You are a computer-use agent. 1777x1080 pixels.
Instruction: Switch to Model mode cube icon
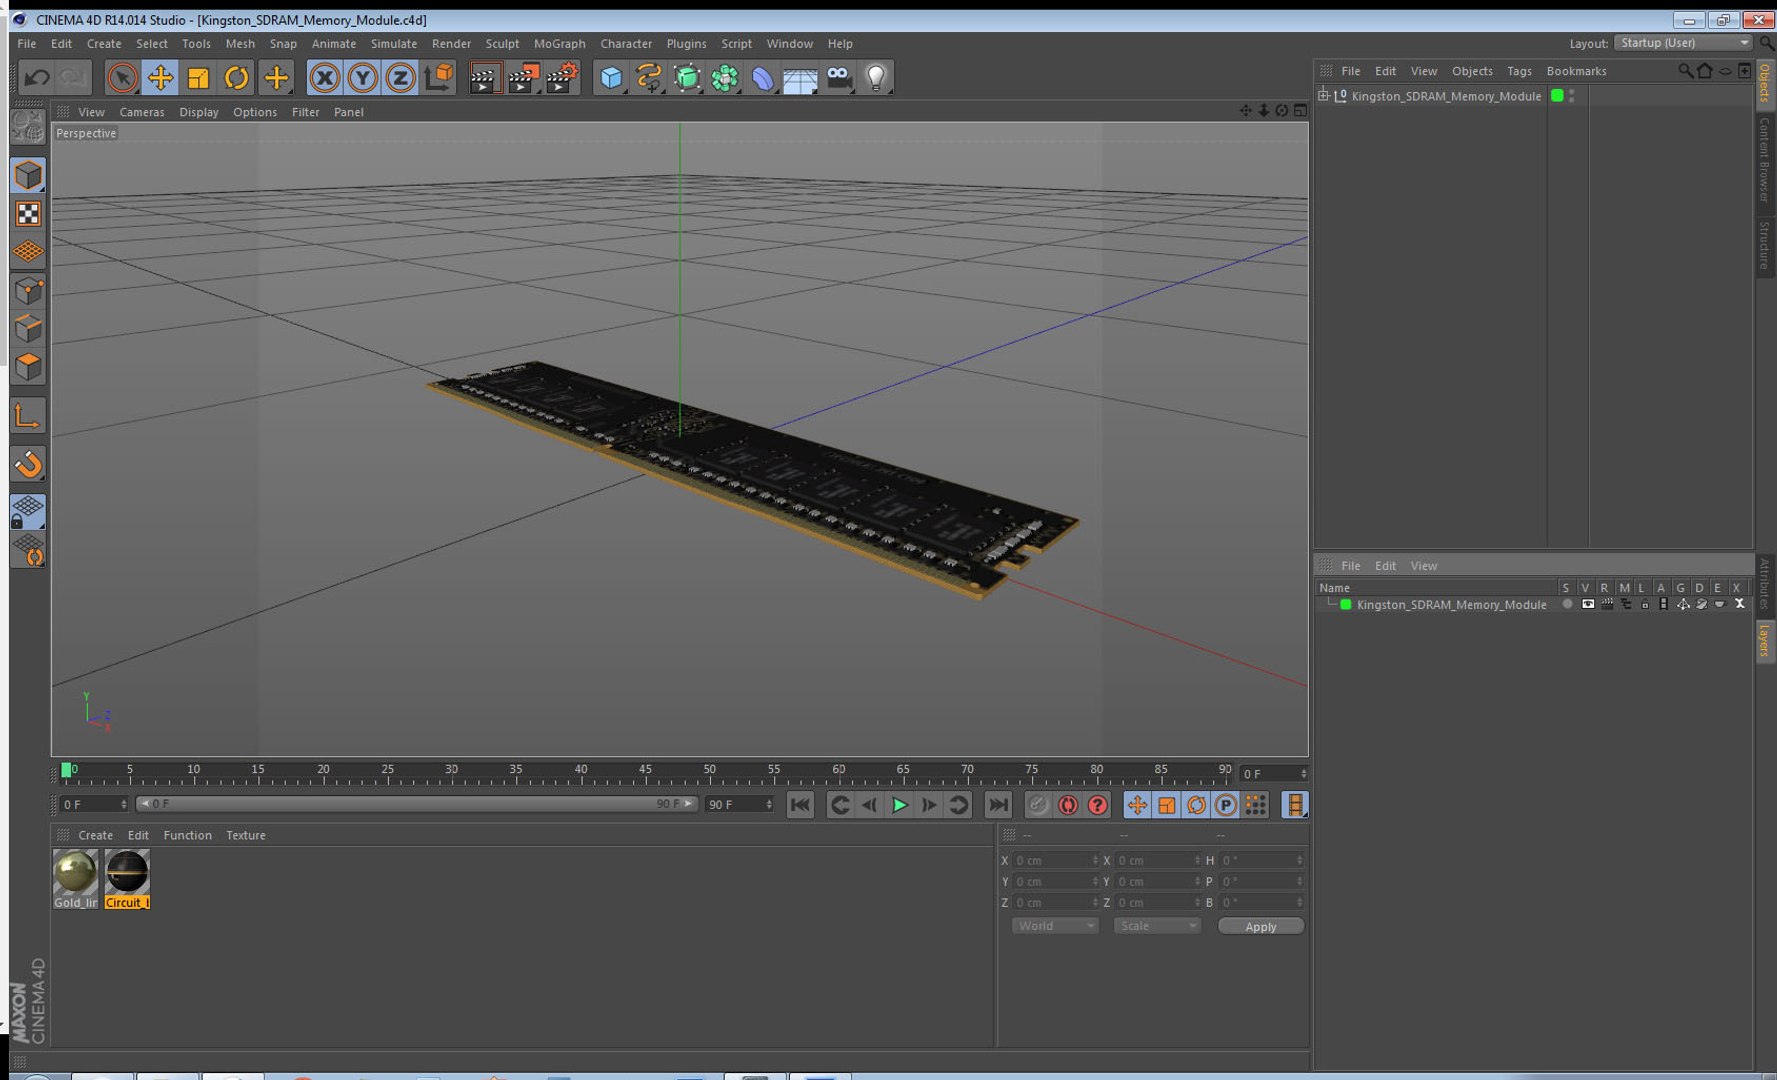coord(28,175)
